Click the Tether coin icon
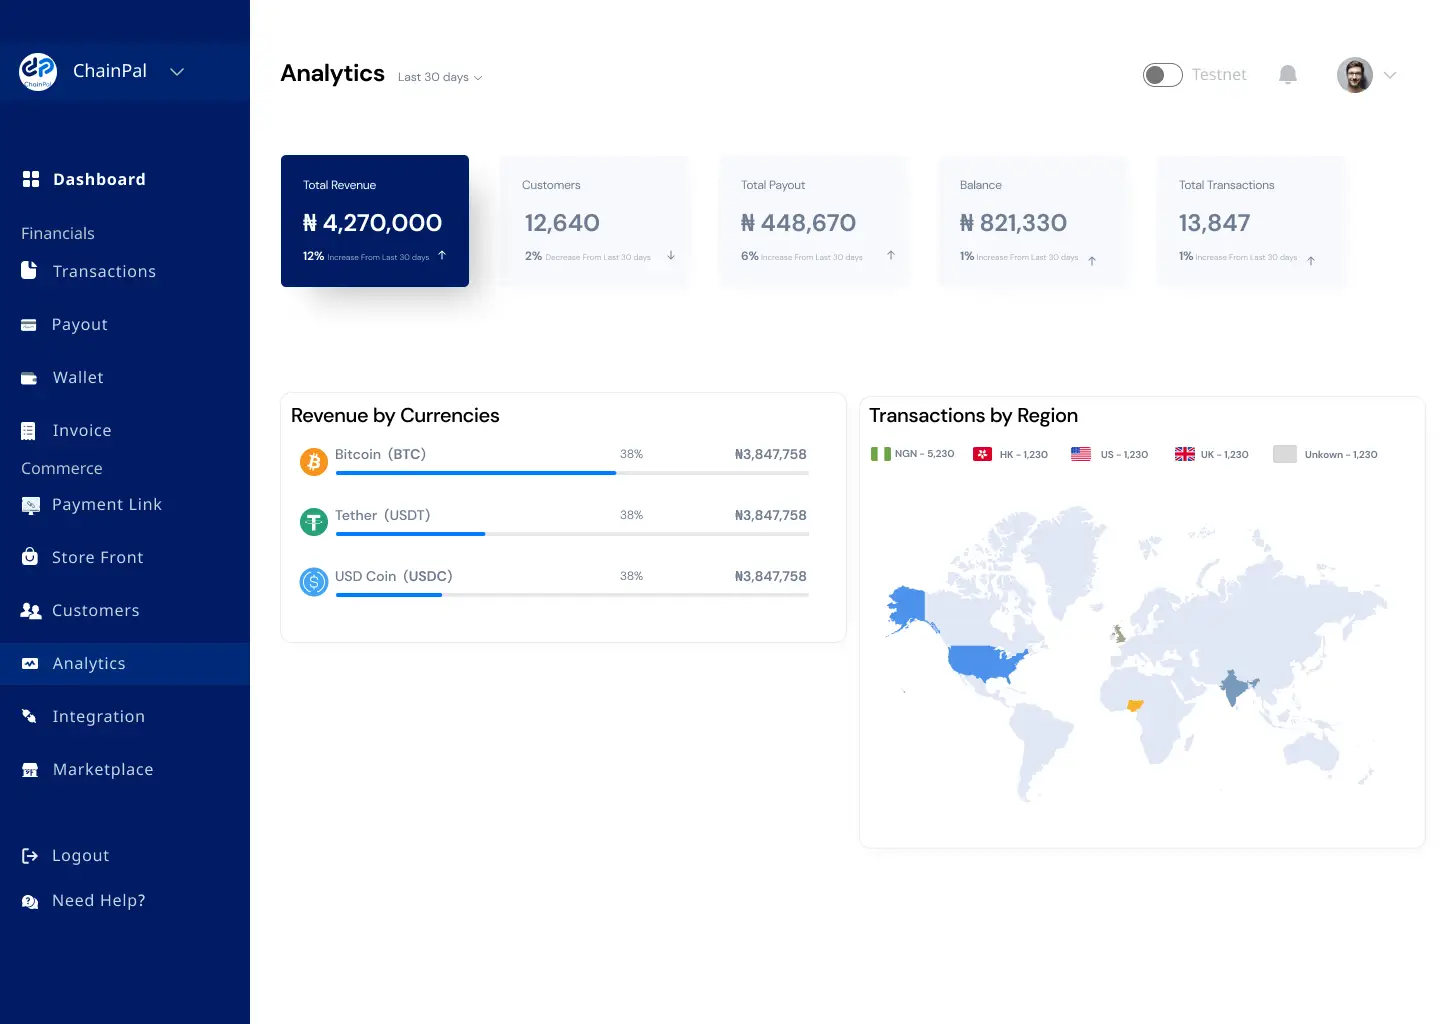 click(x=313, y=521)
